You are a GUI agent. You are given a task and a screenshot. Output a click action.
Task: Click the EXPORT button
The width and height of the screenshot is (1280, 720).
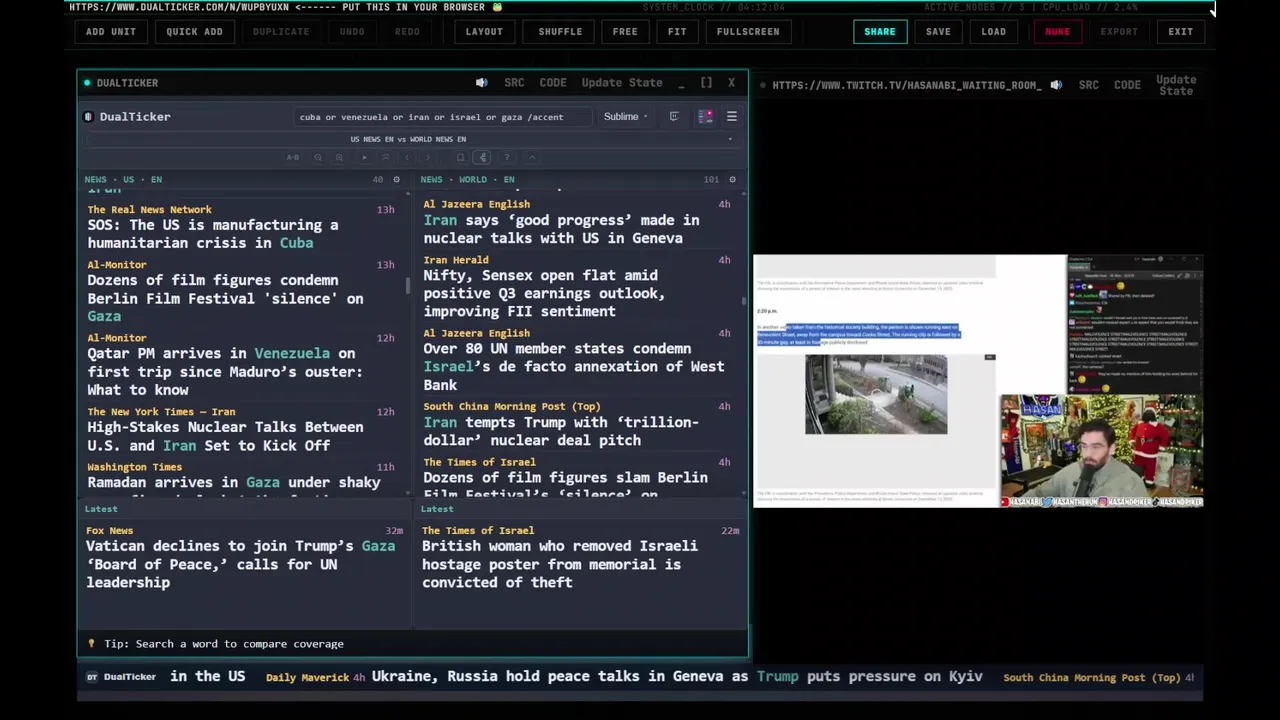[1119, 31]
